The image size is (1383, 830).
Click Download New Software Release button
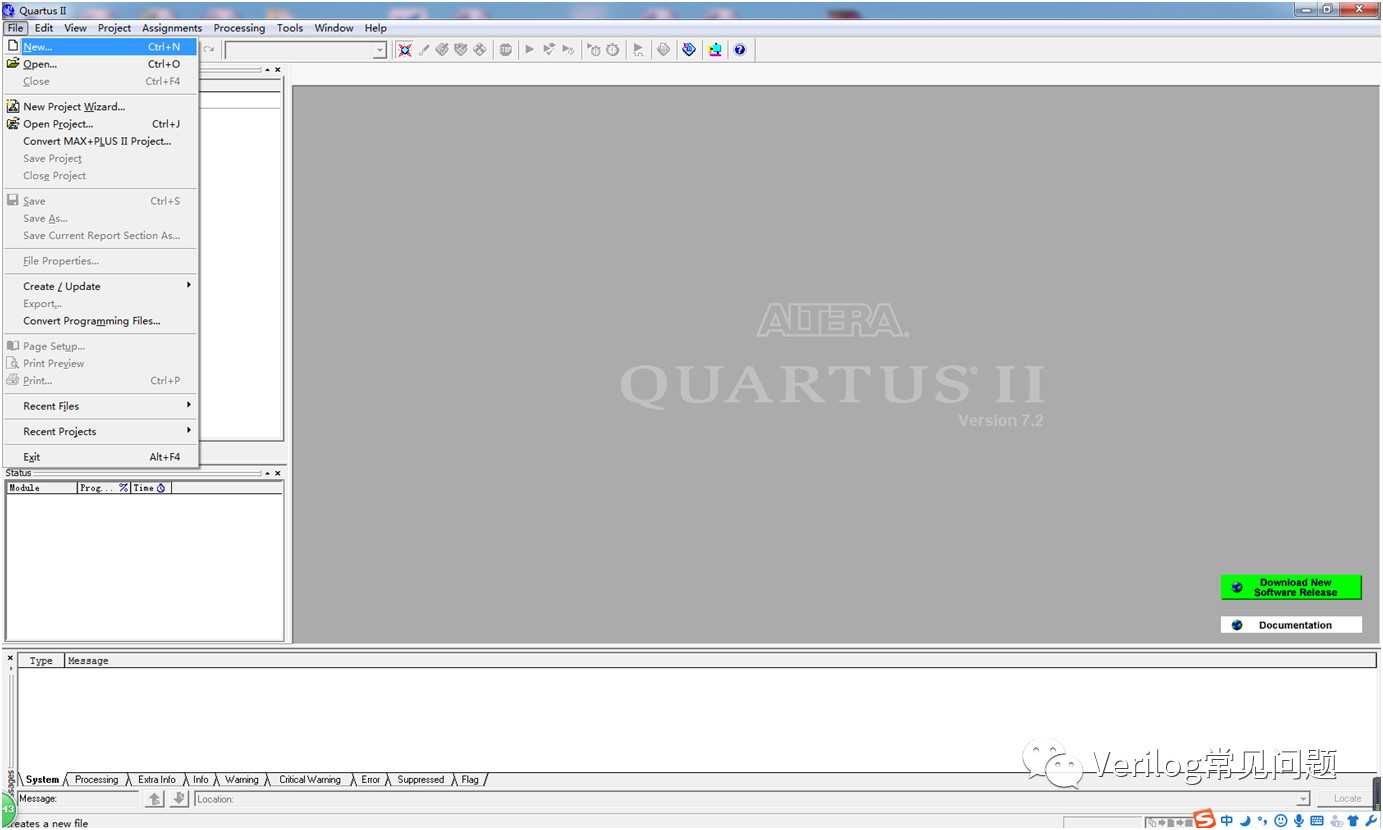click(x=1291, y=588)
